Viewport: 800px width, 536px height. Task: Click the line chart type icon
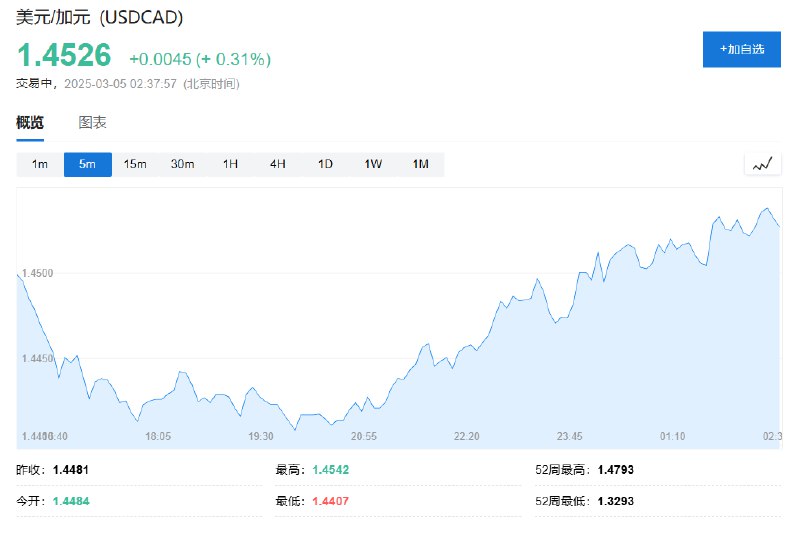point(762,164)
